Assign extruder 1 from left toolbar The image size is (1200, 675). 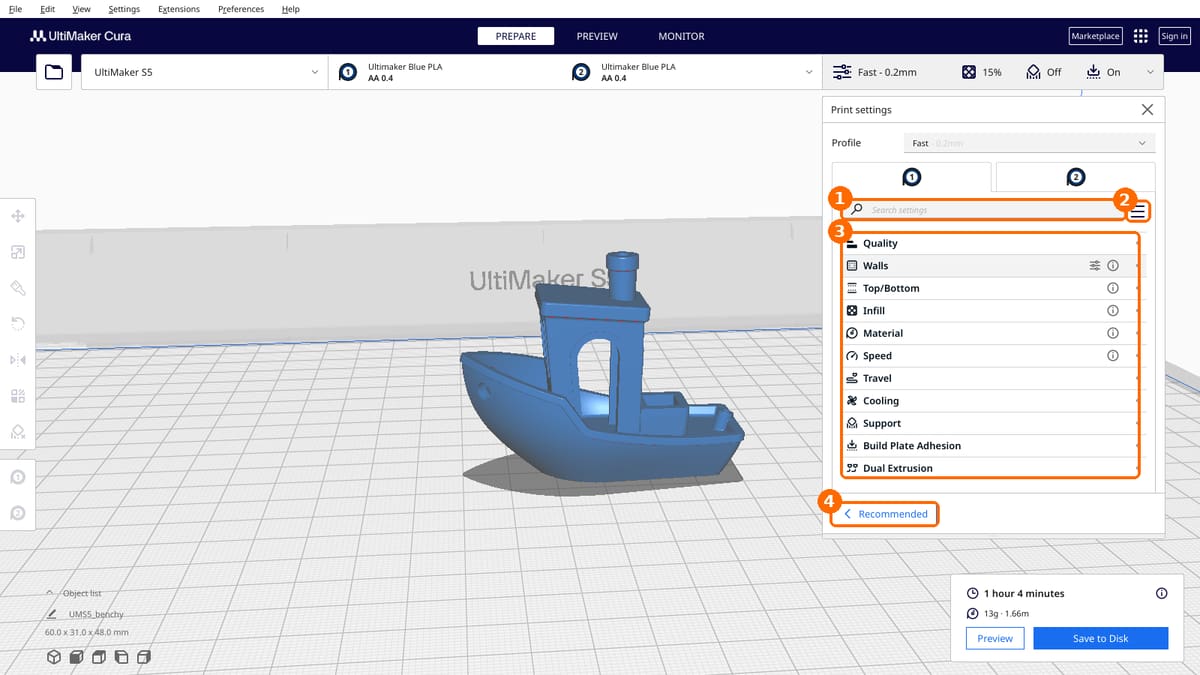click(x=18, y=477)
